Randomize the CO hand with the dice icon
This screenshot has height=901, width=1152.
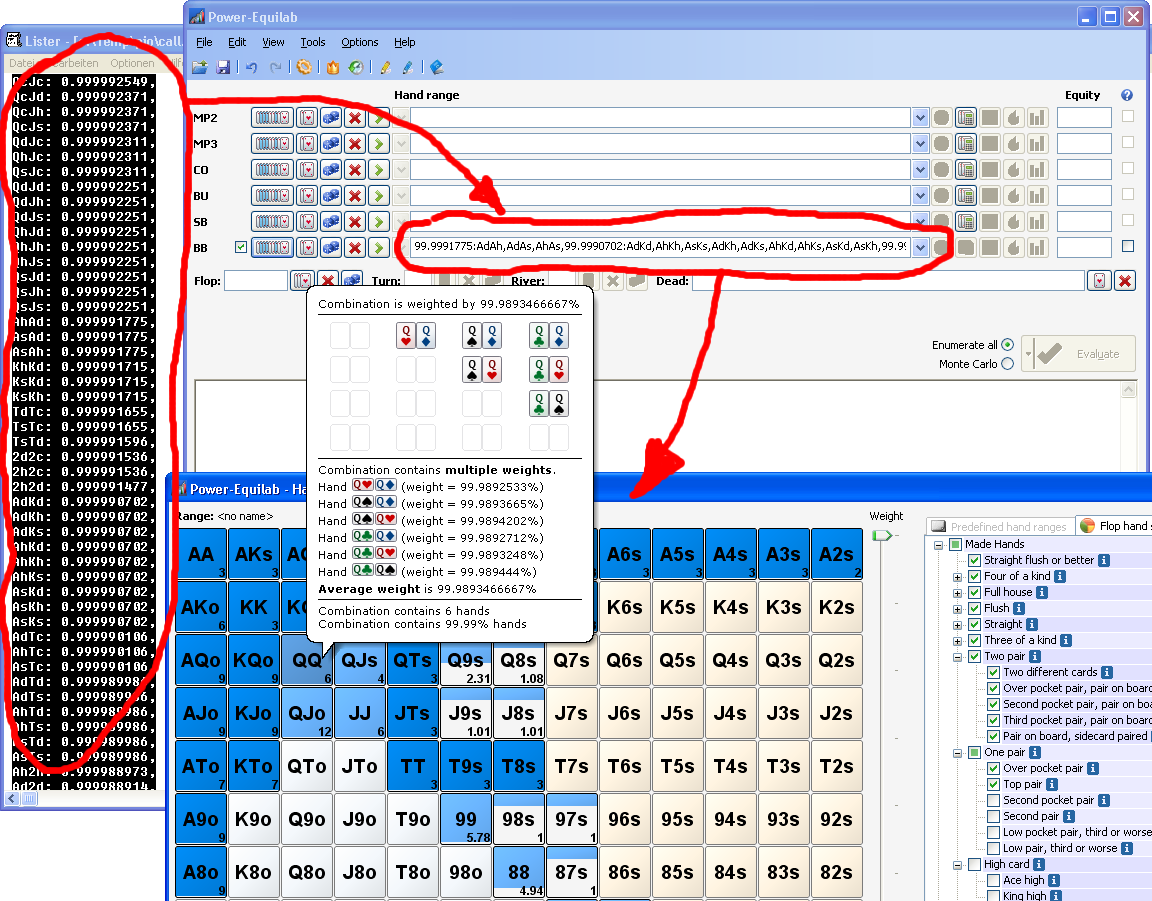[x=331, y=170]
